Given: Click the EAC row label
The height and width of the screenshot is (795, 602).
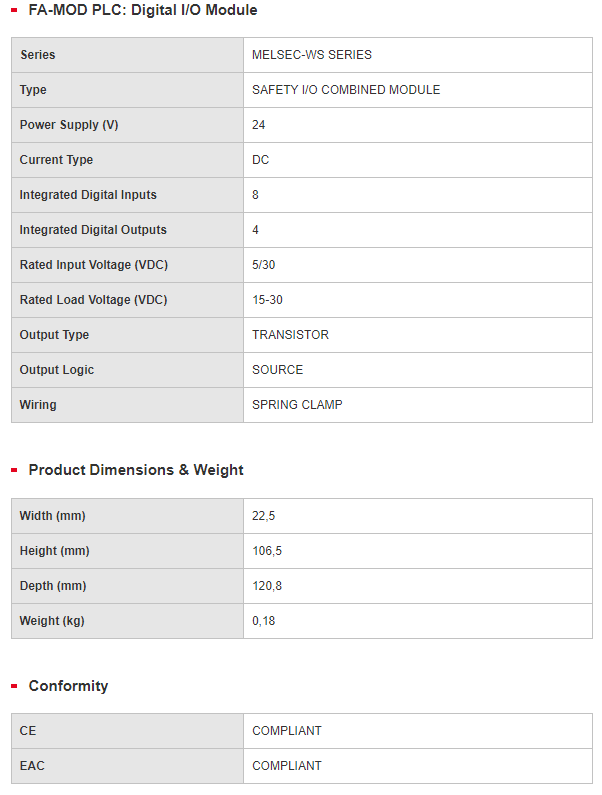Looking at the screenshot, I should coord(32,766).
